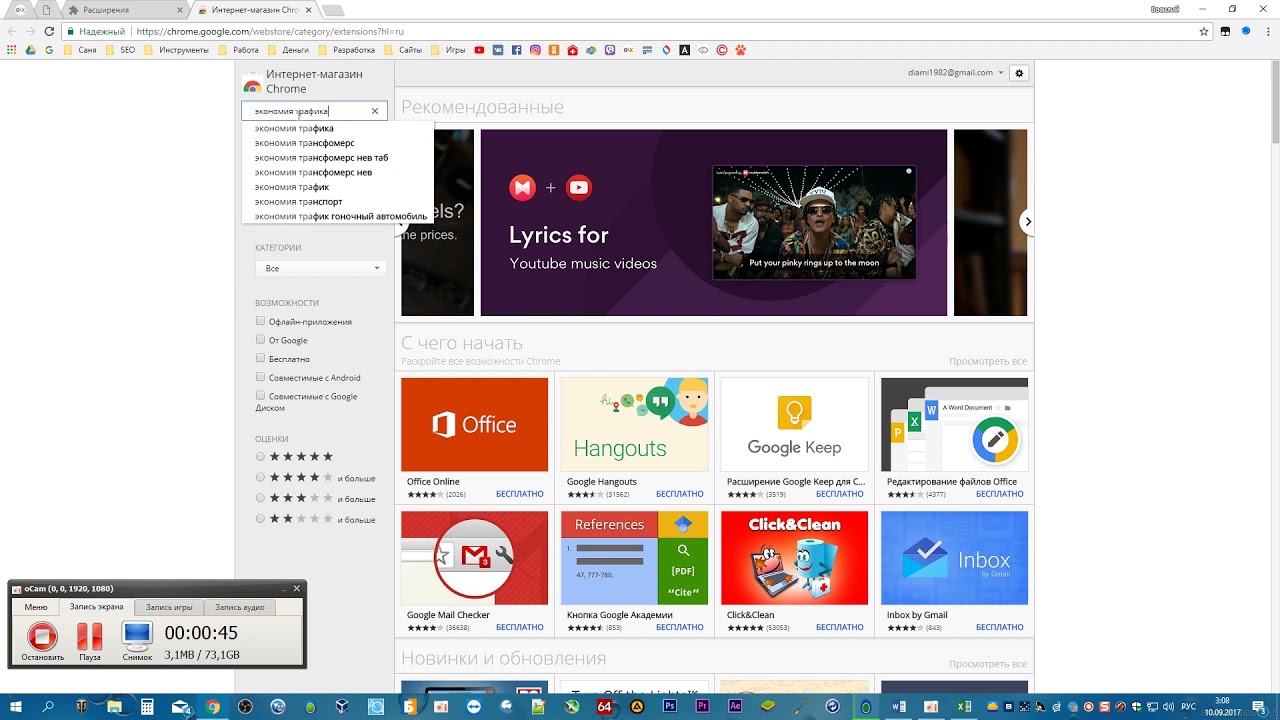Click the browser reload button
1280x720 pixels.
(51, 31)
